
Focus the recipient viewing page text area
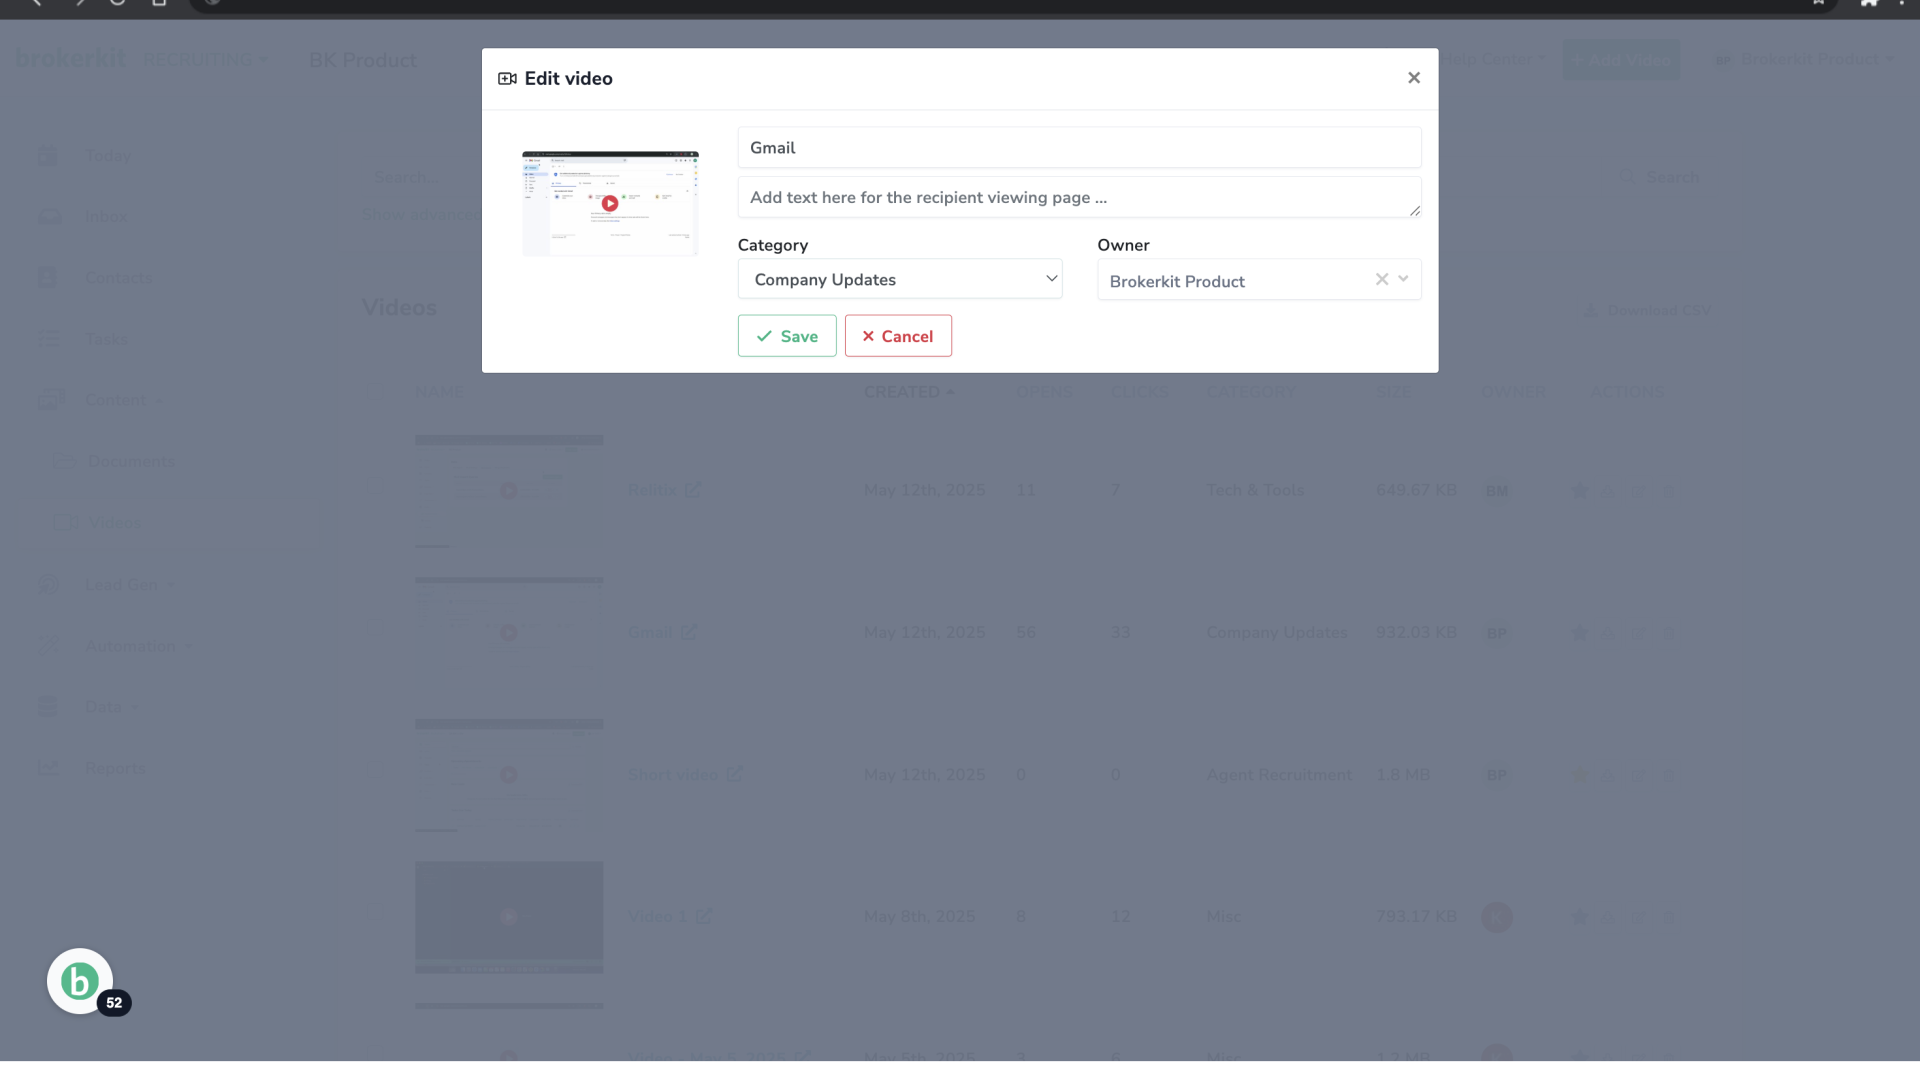(1079, 197)
